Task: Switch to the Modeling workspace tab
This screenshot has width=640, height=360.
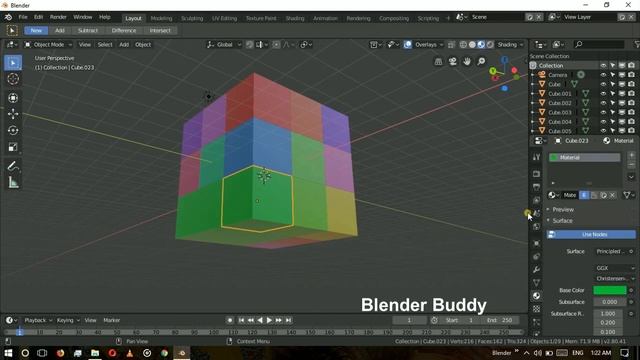Action: pos(161,18)
